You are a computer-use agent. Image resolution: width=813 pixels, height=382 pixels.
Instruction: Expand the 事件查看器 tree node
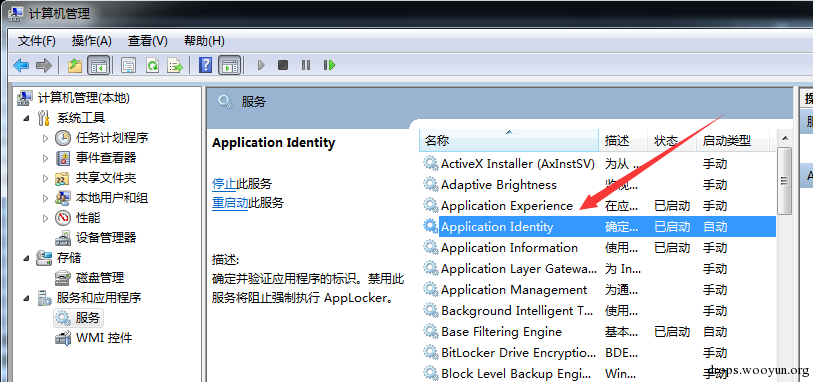pyautogui.click(x=46, y=158)
